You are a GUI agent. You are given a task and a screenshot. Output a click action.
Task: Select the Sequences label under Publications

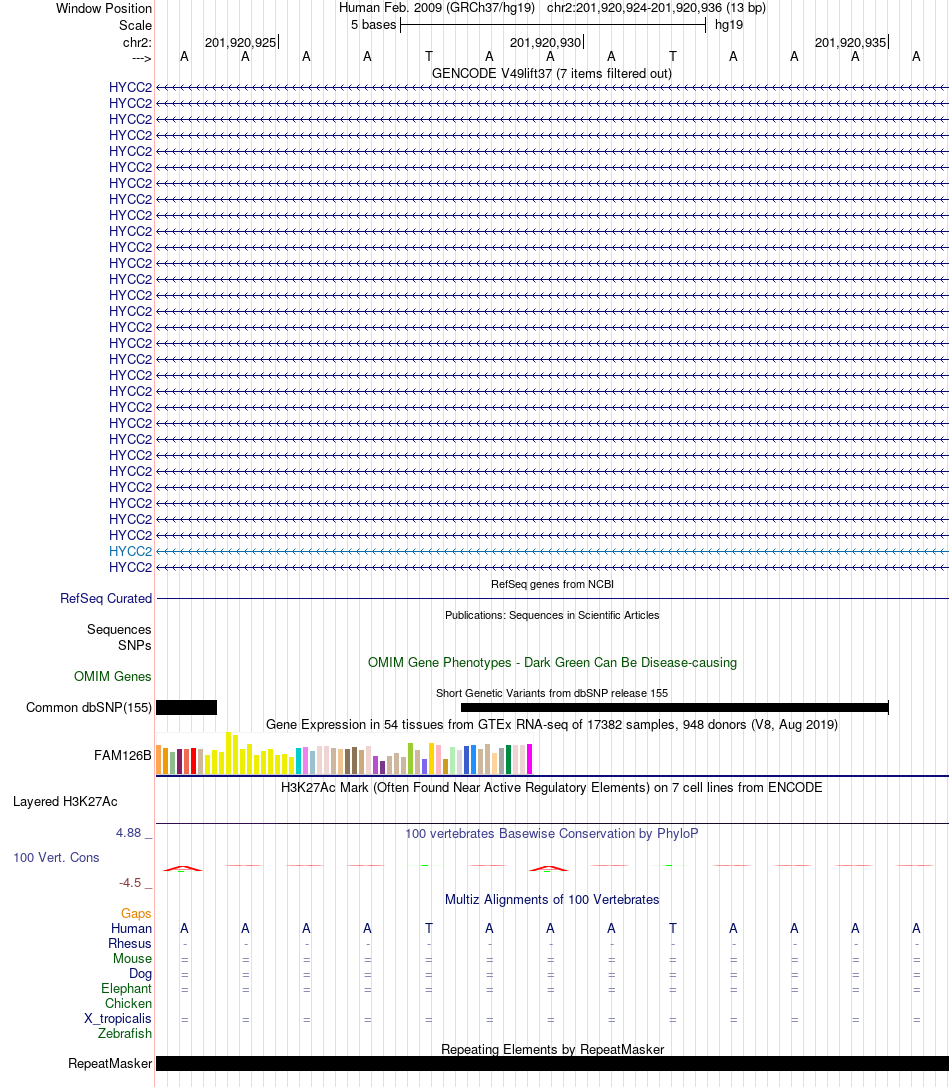pyautogui.click(x=119, y=629)
